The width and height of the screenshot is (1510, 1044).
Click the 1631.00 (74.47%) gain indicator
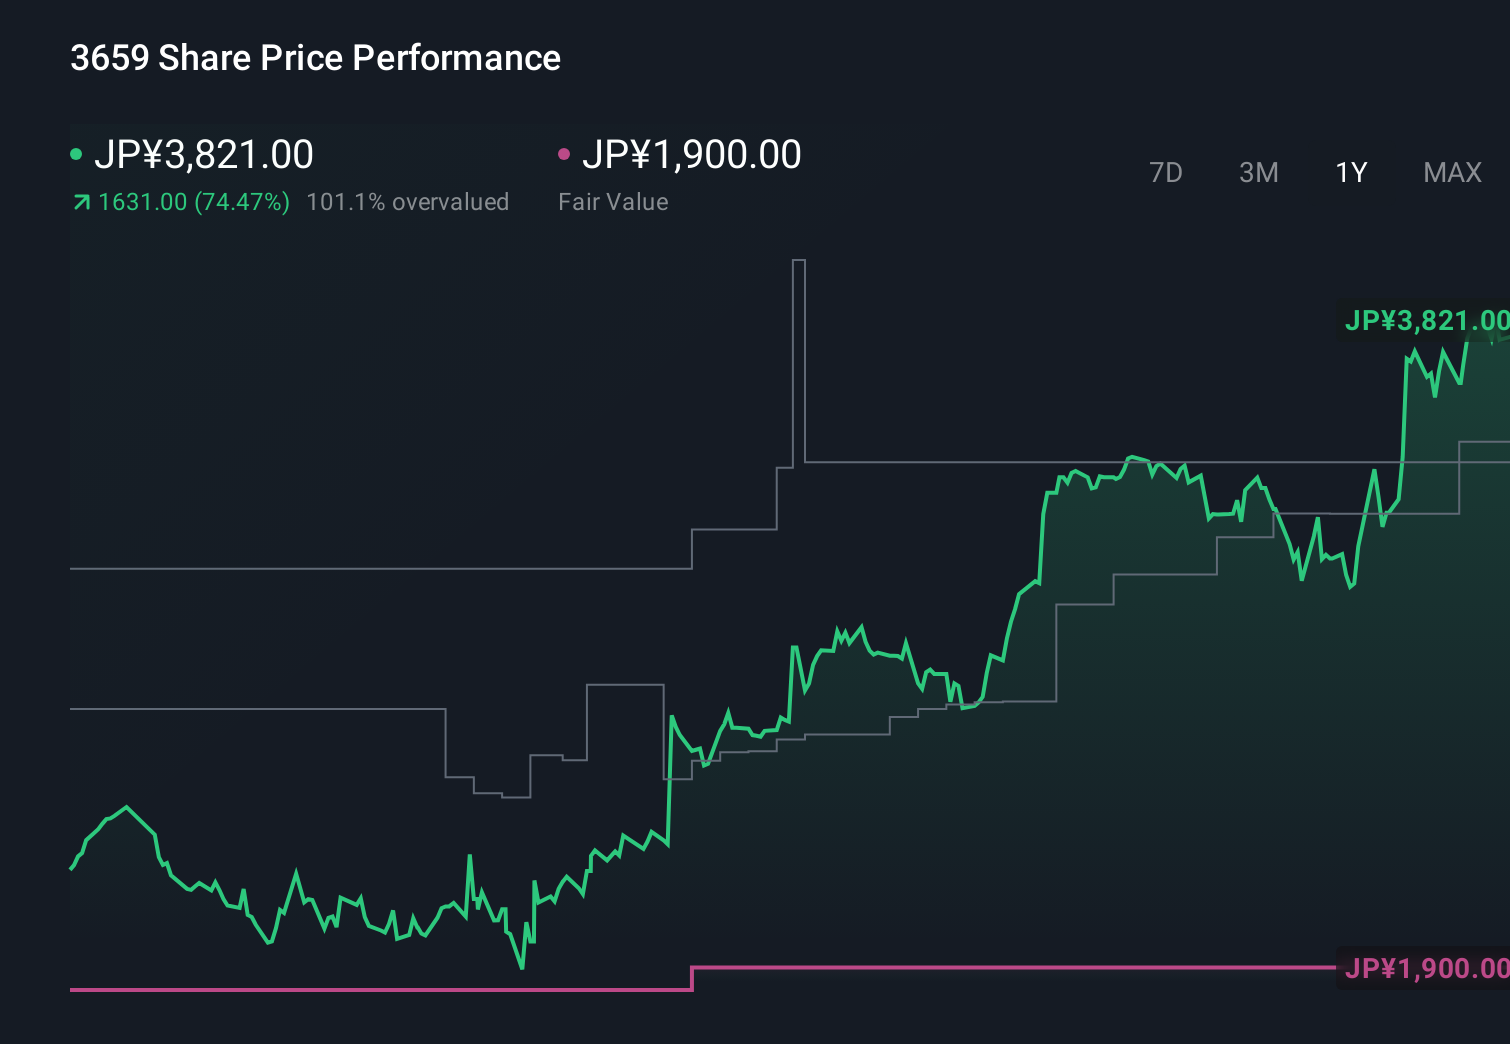coord(193,202)
